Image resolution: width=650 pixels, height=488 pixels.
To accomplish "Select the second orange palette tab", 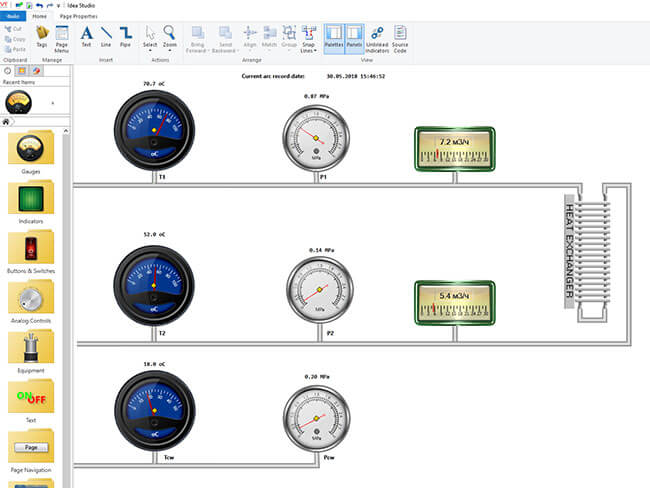I will (x=22, y=71).
